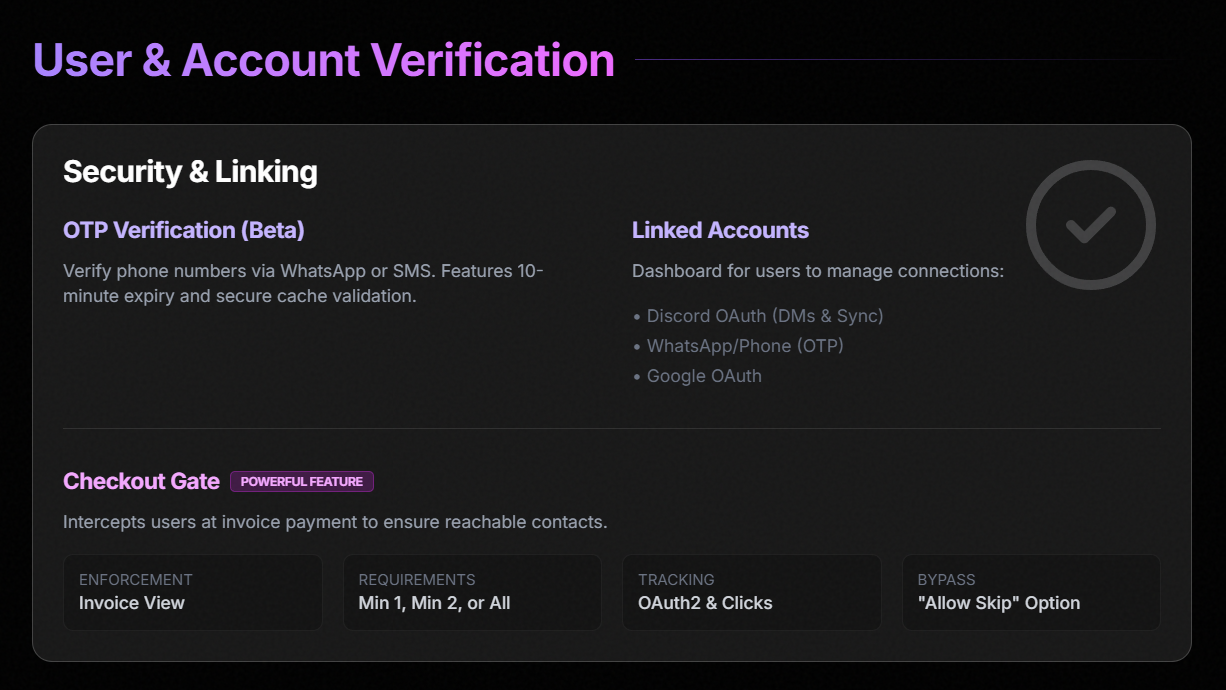The height and width of the screenshot is (690, 1226).
Task: Click the large checkmark circle icon
Action: coord(1090,225)
